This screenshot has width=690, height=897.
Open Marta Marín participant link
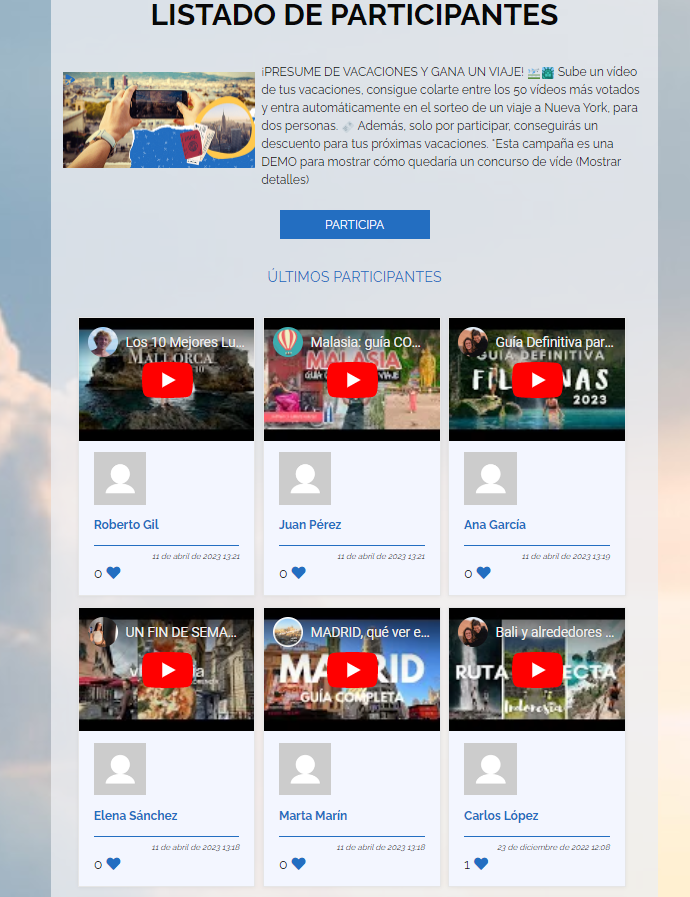pyautogui.click(x=313, y=815)
